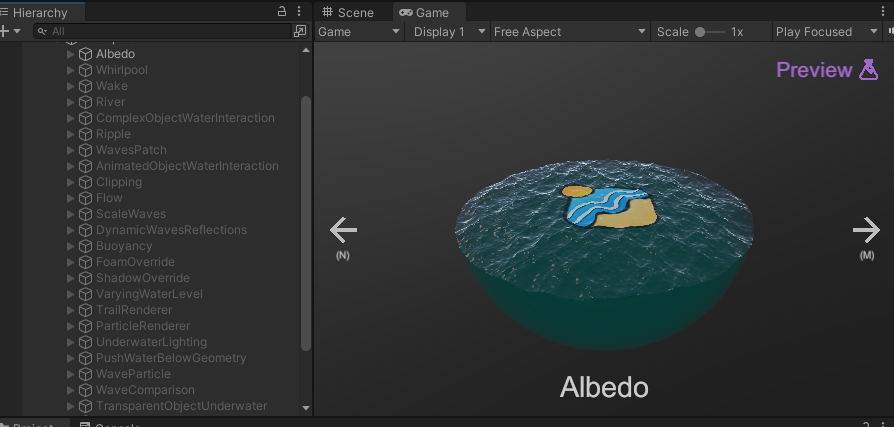This screenshot has width=894, height=427.
Task: Click the cube icon next to Ripple
Action: point(86,134)
